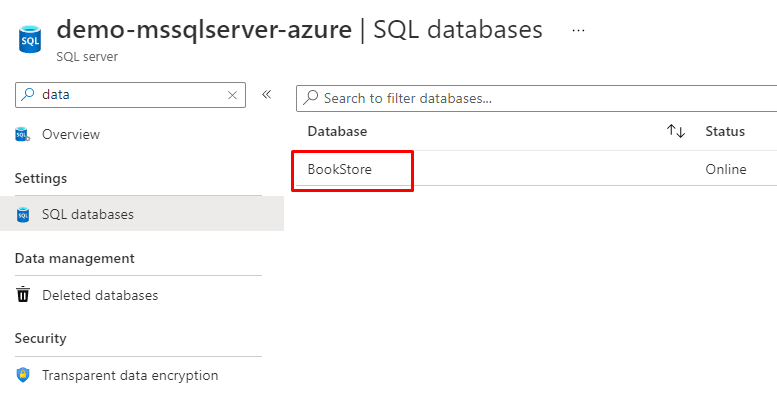
Task: Click the SQL server icon in header
Action: [x=29, y=39]
